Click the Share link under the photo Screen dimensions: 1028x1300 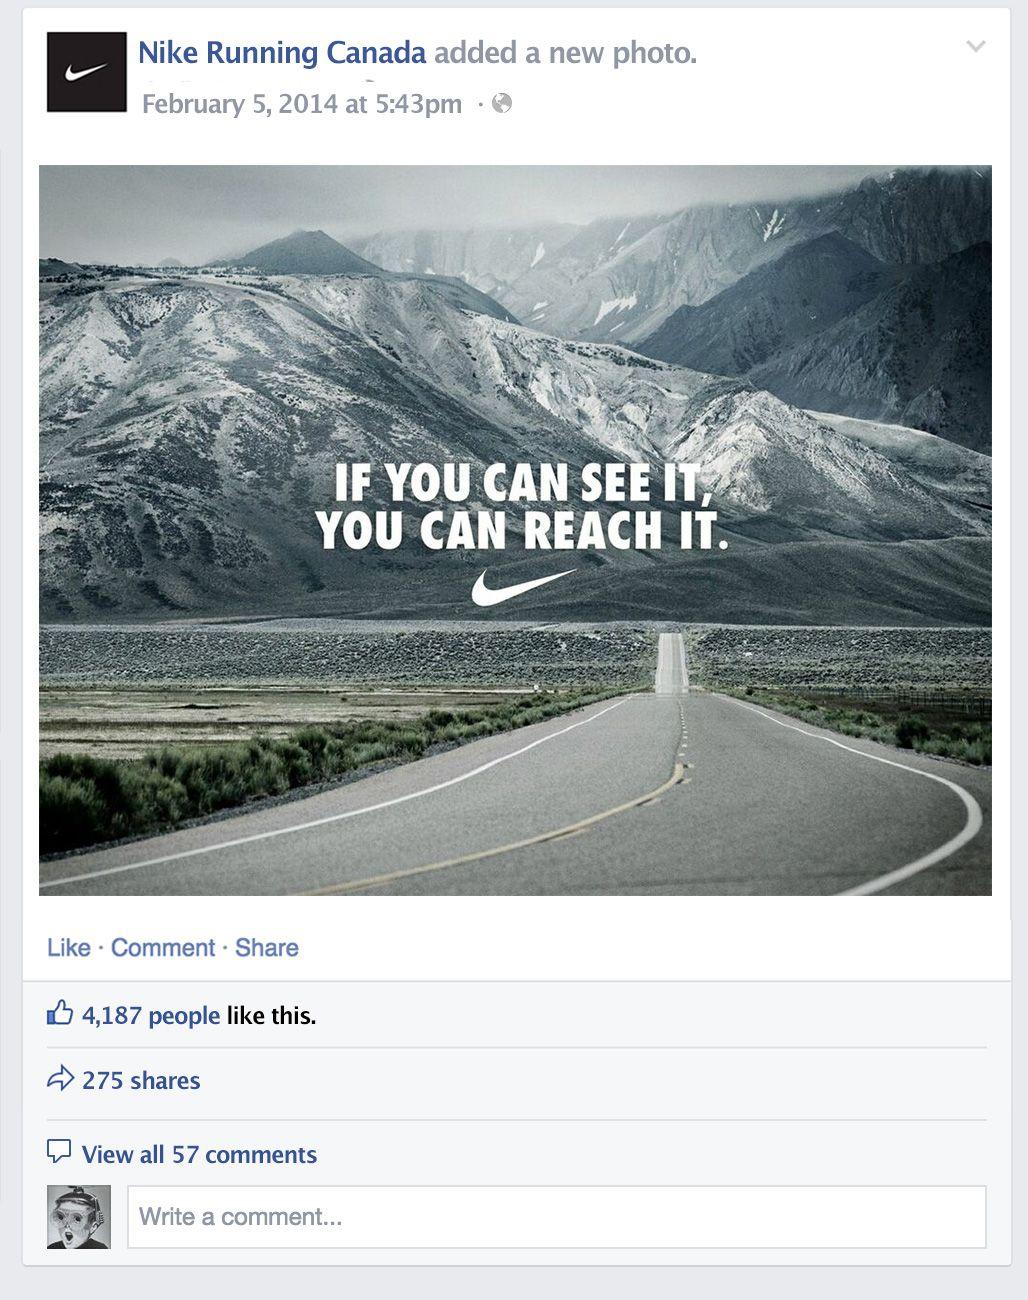[x=267, y=947]
